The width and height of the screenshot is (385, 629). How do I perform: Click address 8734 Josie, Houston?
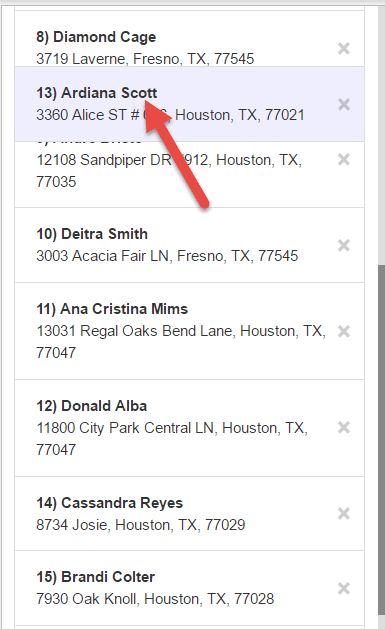click(x=141, y=525)
